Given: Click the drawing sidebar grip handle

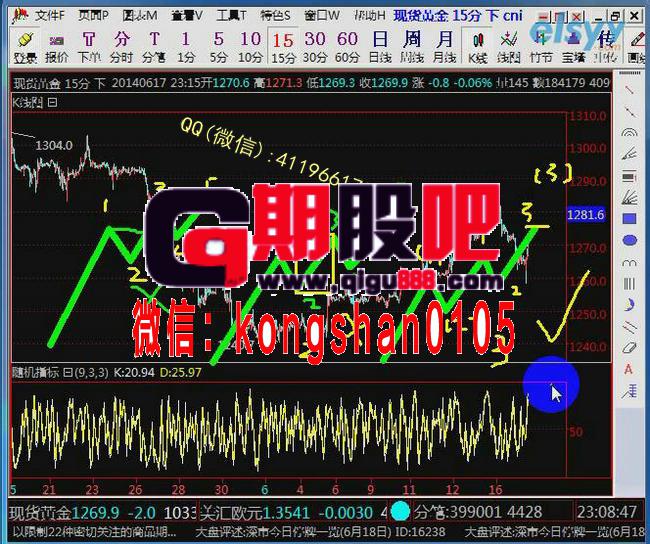Looking at the screenshot, I should [x=629, y=74].
